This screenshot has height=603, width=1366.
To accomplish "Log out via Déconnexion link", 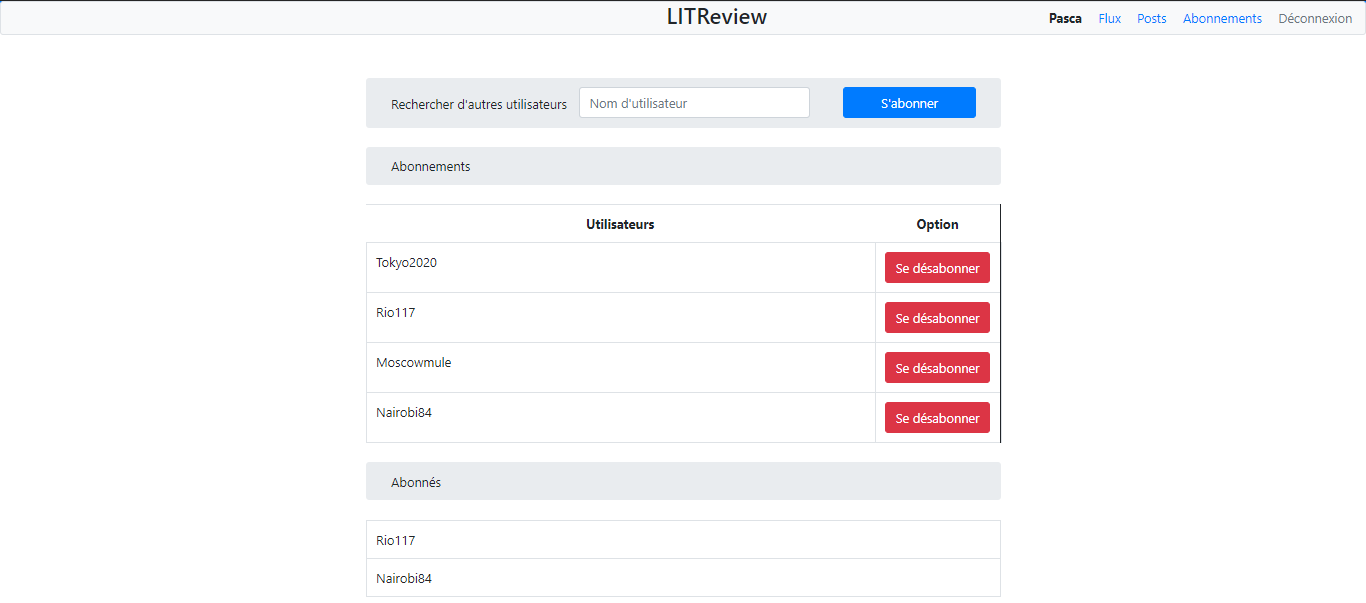I will point(1315,18).
